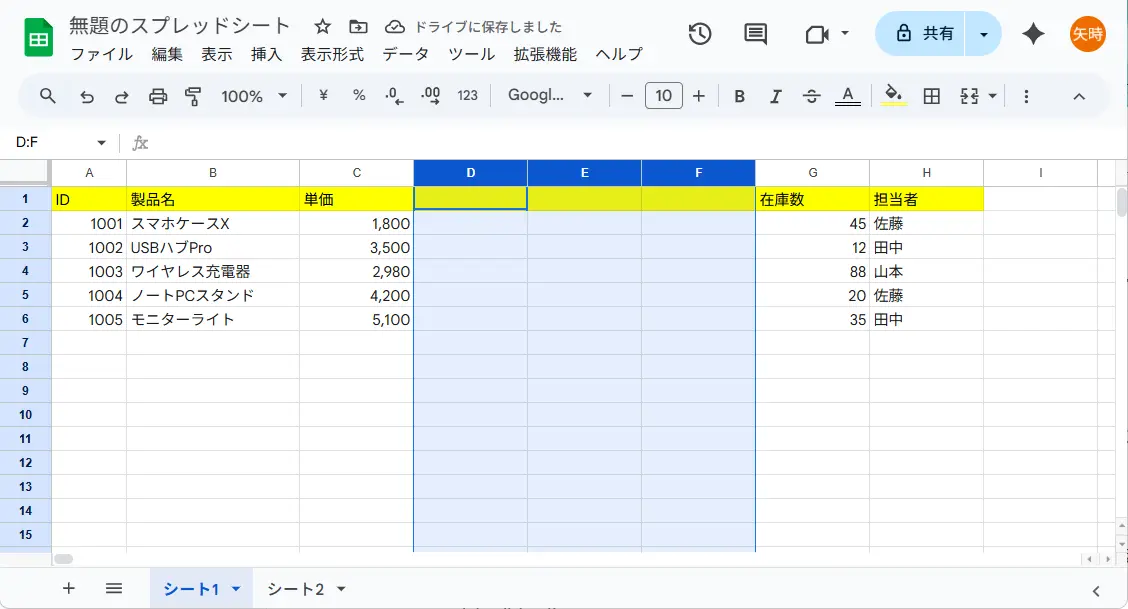This screenshot has width=1128, height=609.
Task: Open version history clock icon
Action: 700,34
